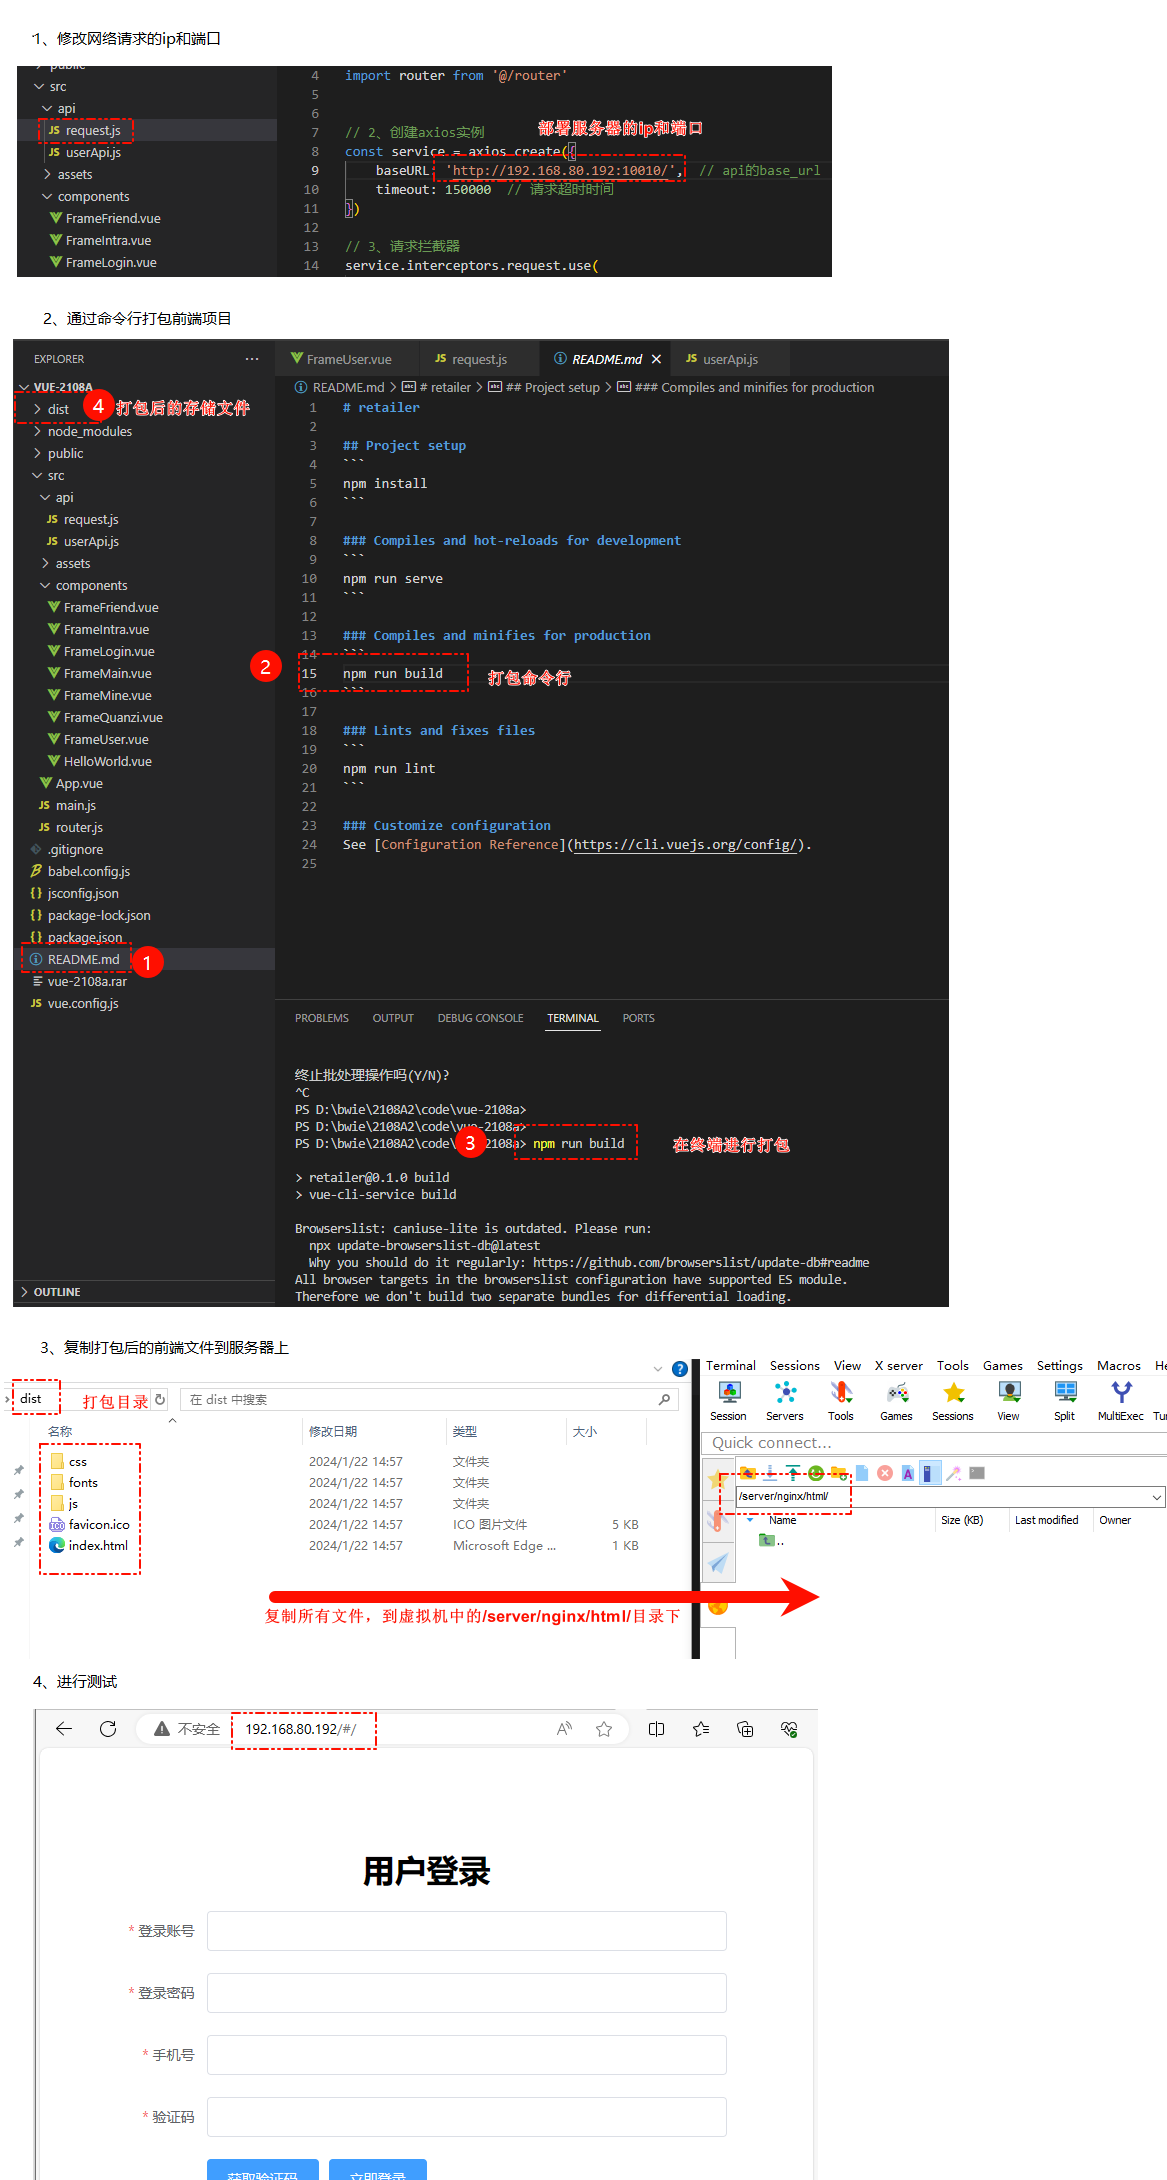Click the blue help icon in File Explorer

tap(680, 1369)
